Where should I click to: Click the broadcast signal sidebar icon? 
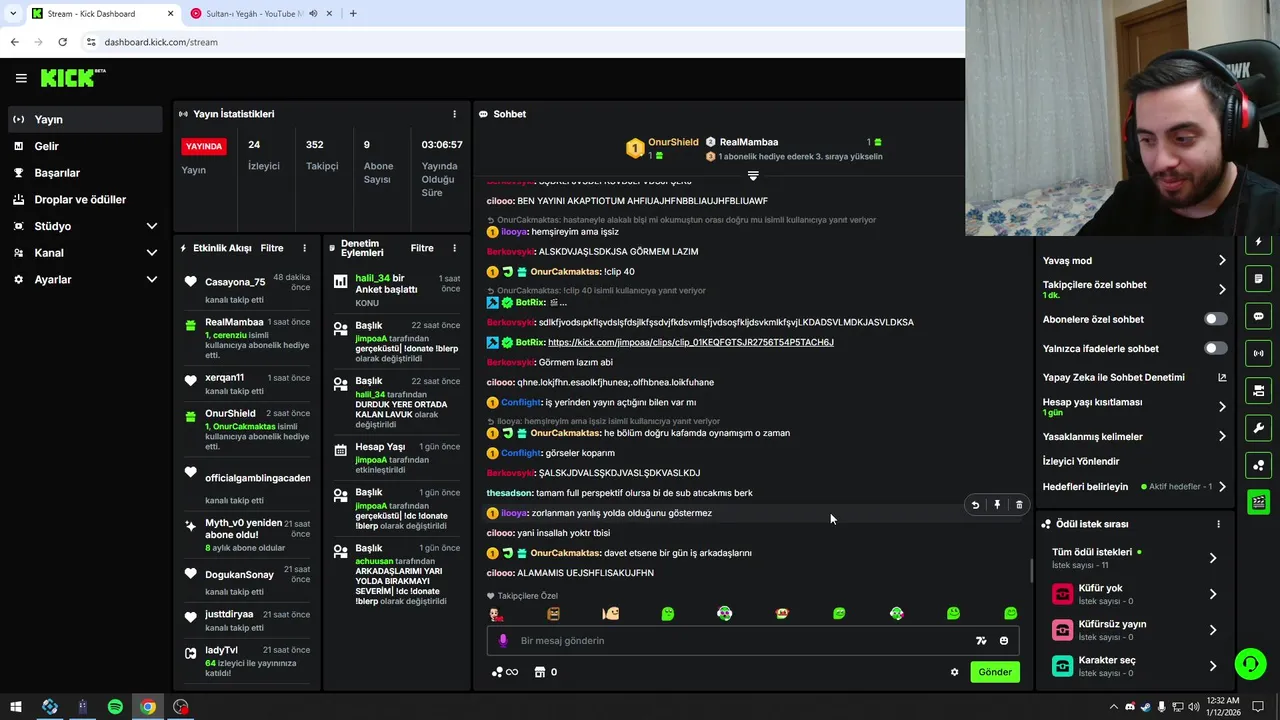coord(1259,353)
